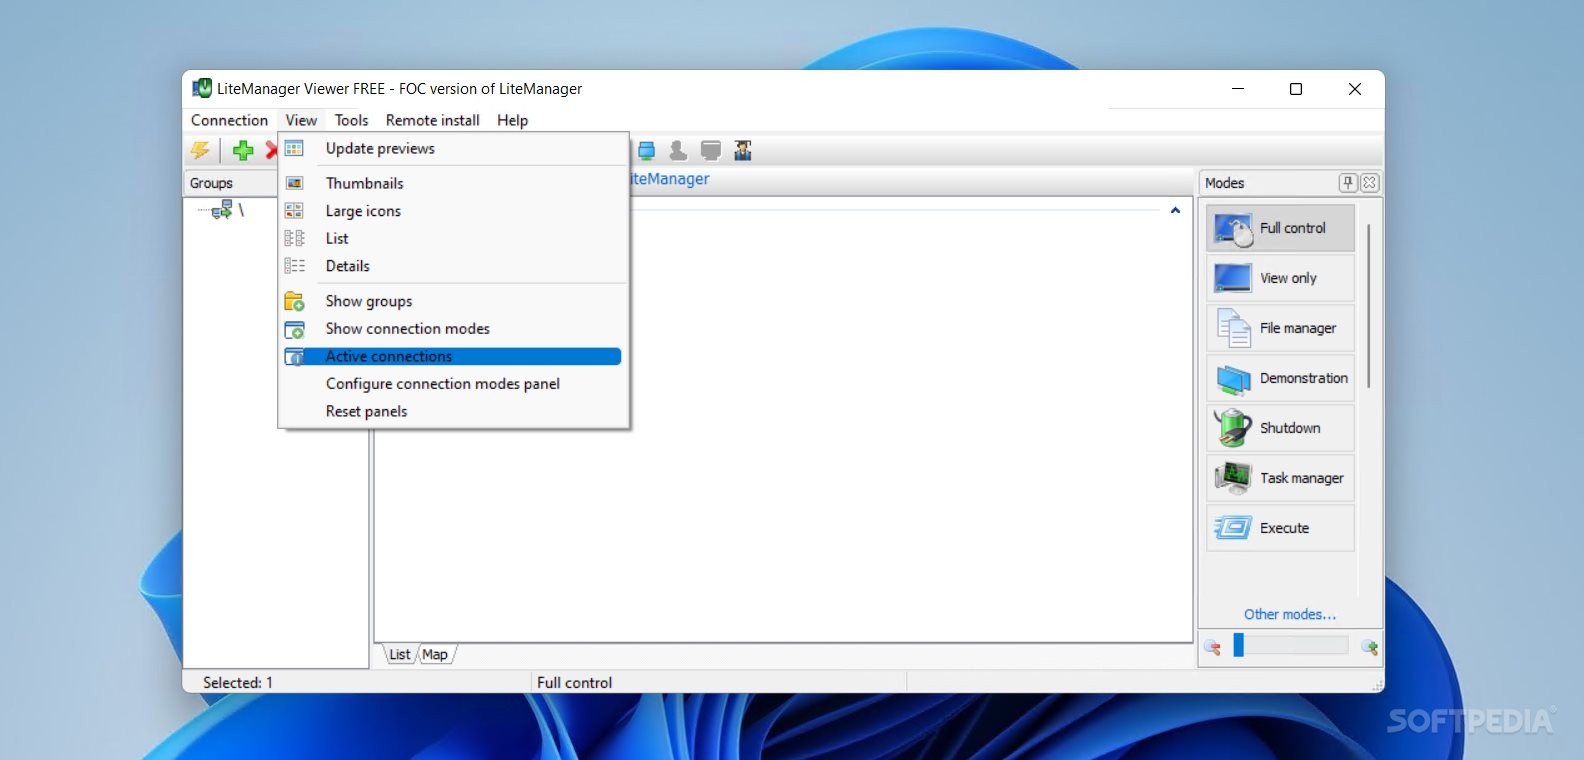Choose Reset panels
Screen dimensions: 1584x760
454,411
